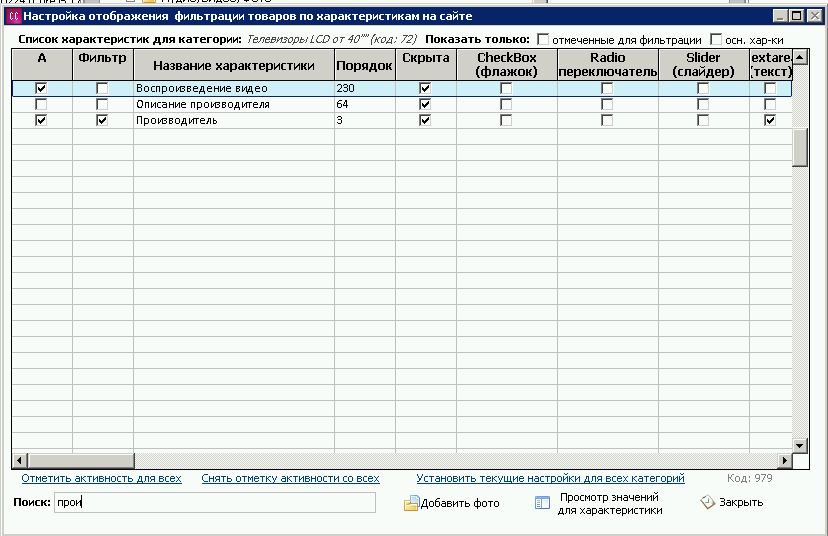Open 'Просмотр значений для характеристики'
The image size is (828, 536).
610,504
